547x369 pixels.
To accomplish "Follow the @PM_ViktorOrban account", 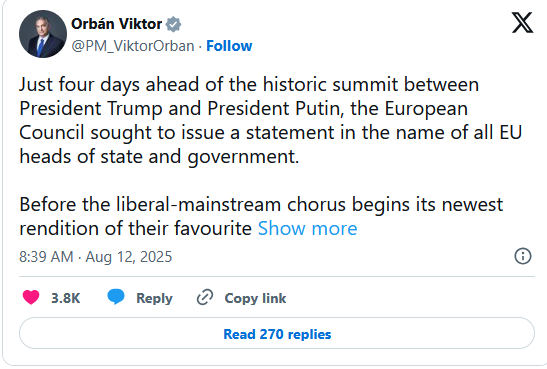I will (x=229, y=46).
